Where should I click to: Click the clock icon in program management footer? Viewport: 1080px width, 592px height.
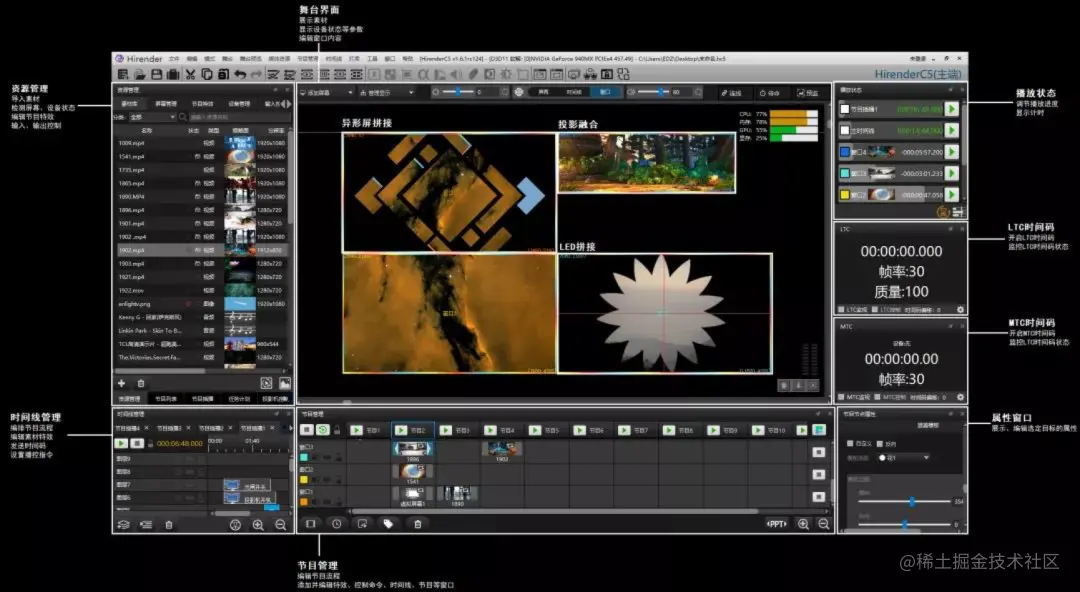coord(336,524)
